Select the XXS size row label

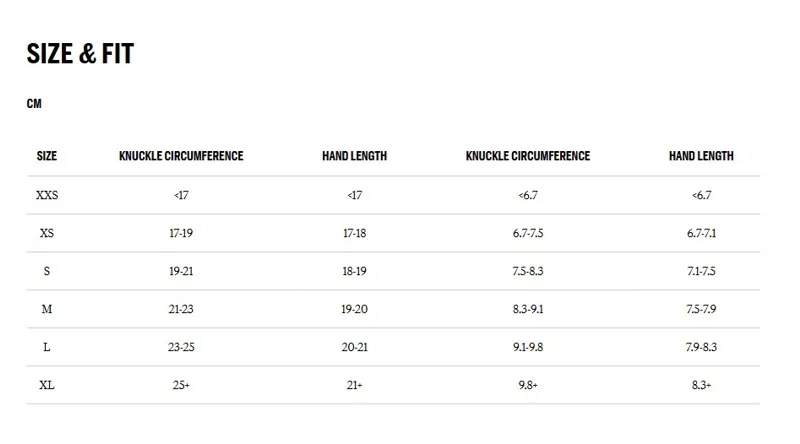(x=47, y=195)
